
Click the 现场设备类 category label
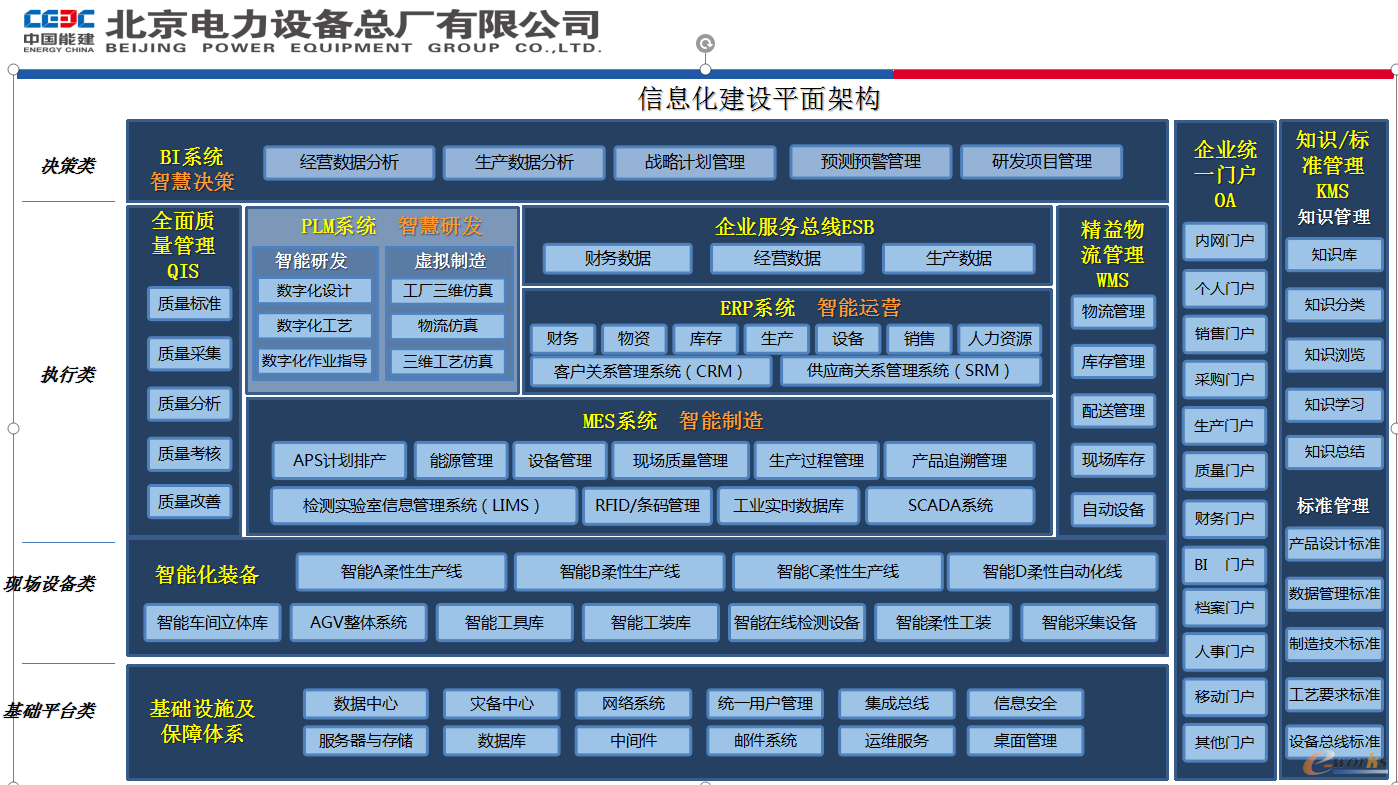coord(50,583)
